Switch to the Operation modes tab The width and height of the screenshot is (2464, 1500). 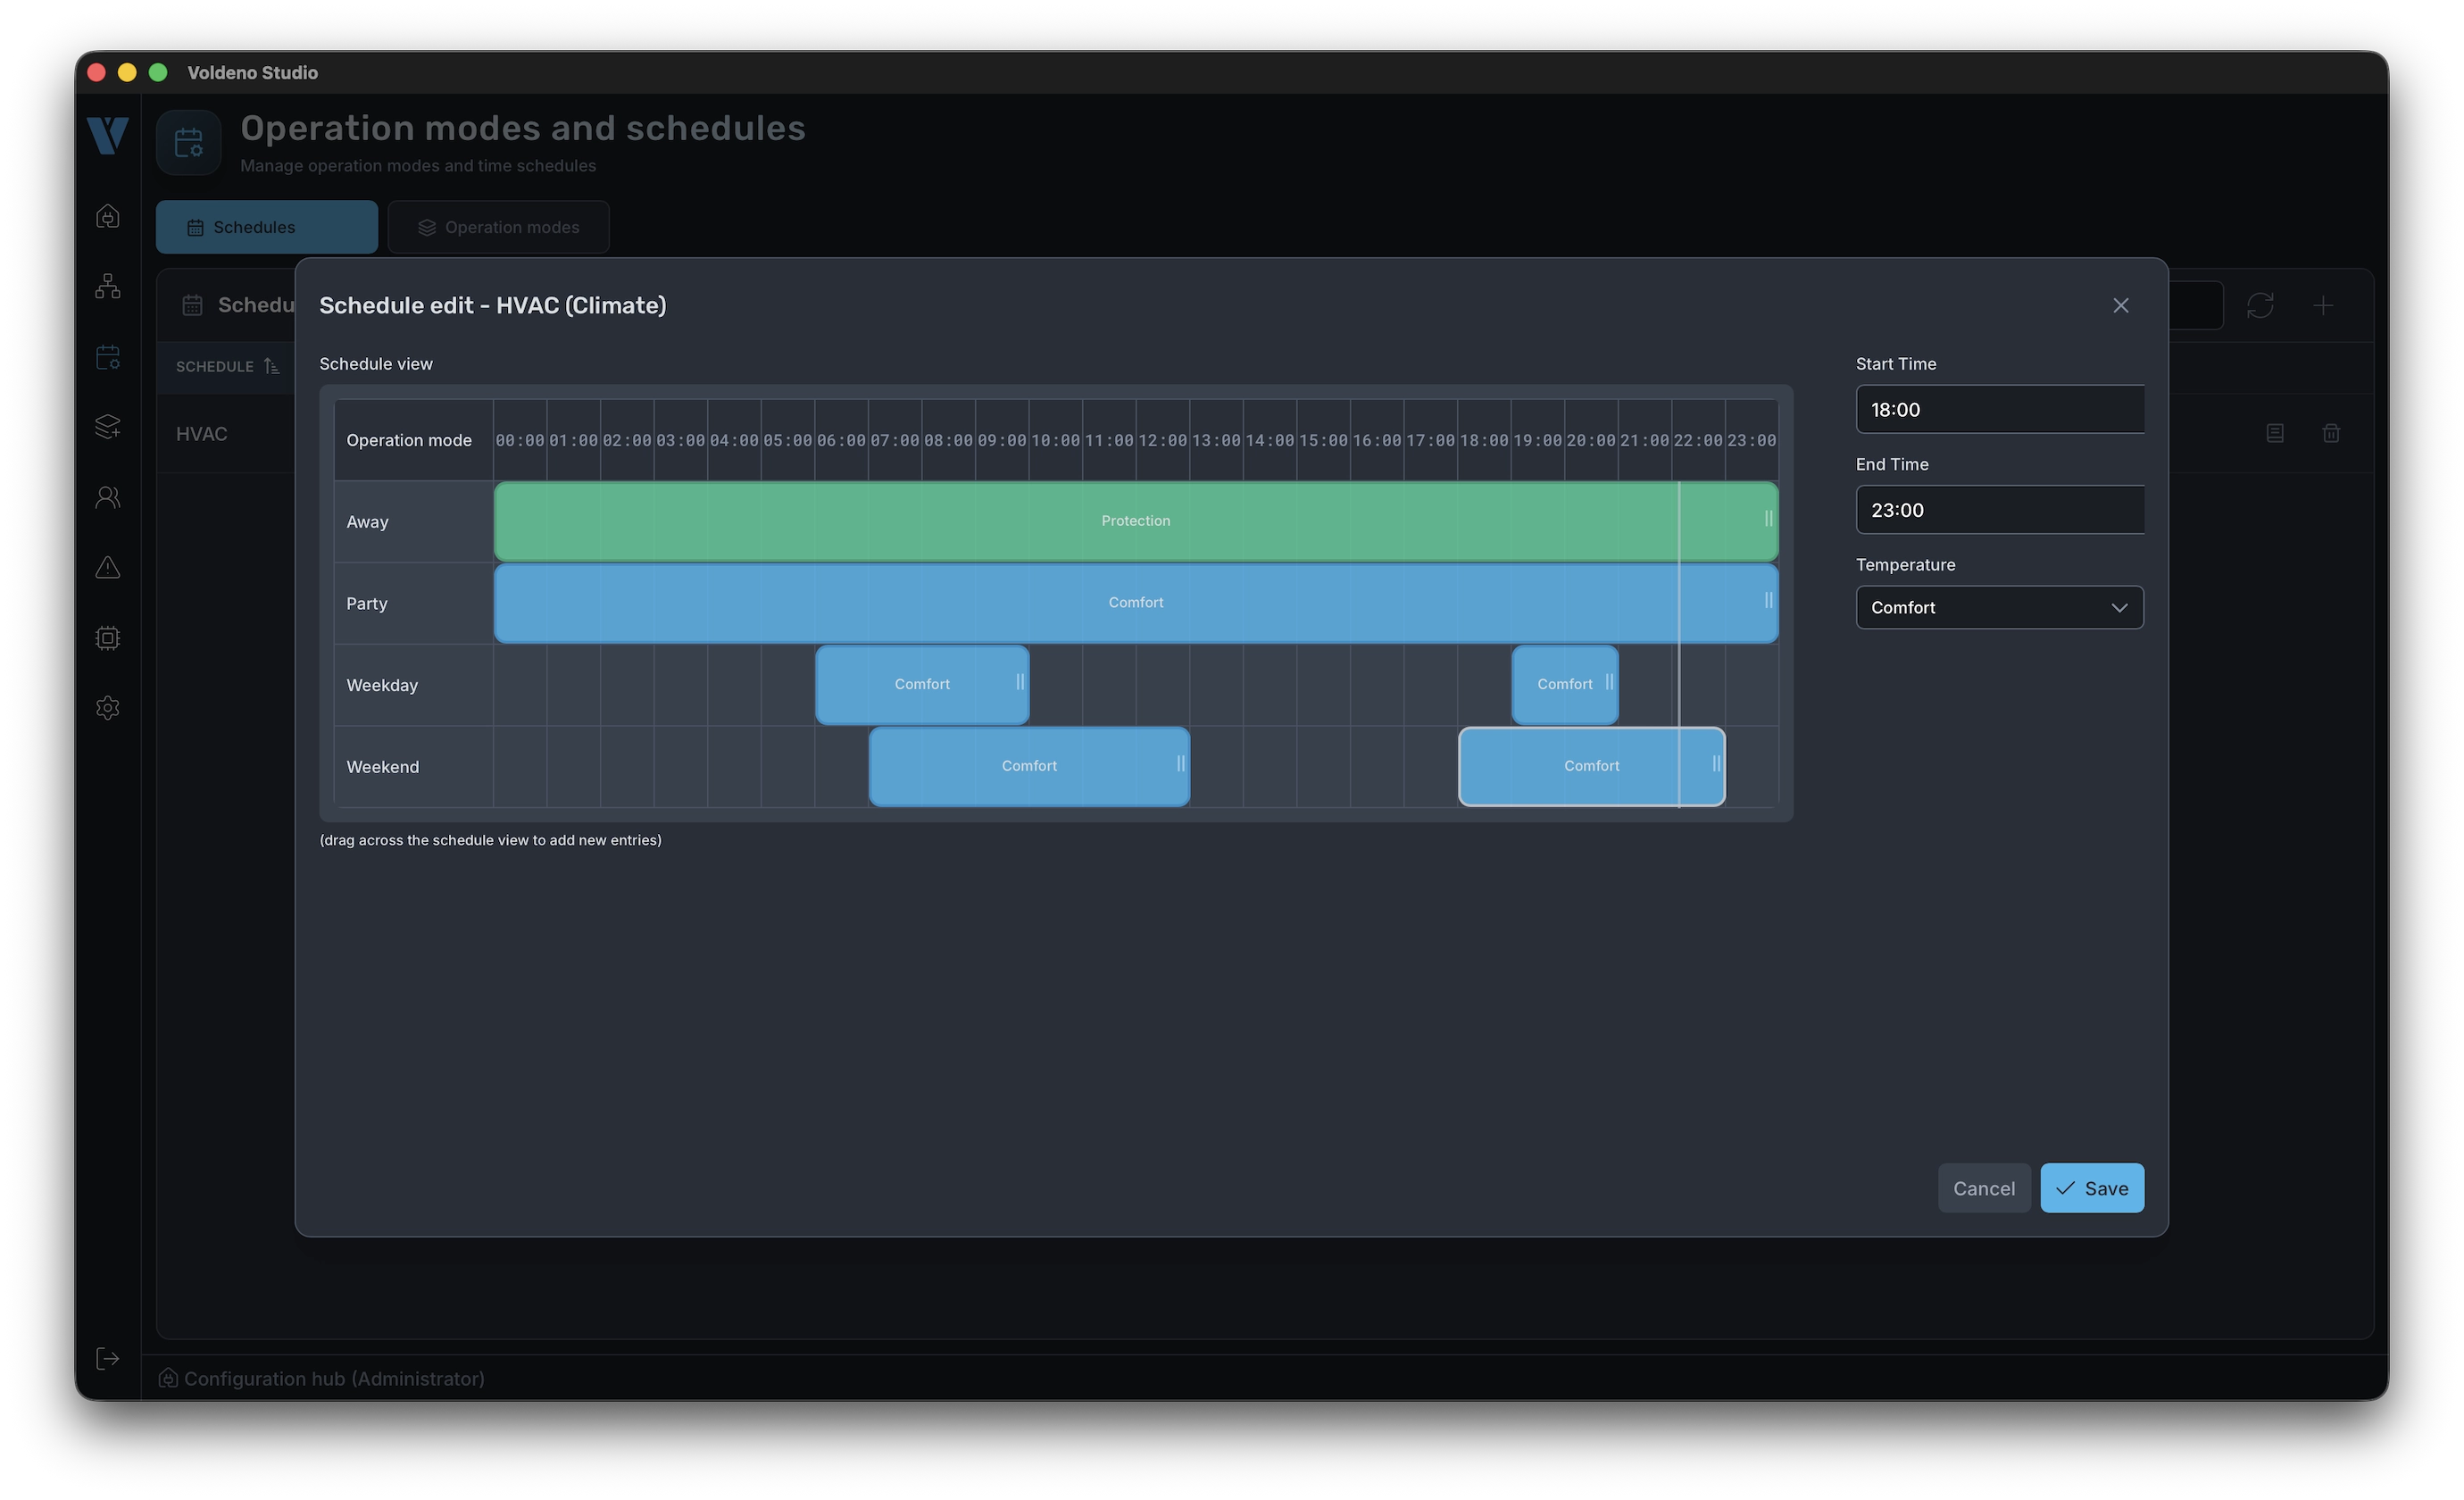[x=498, y=227]
